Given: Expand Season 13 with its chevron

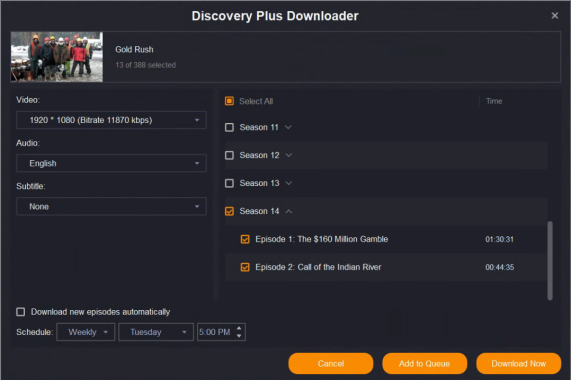Looking at the screenshot, I should coord(289,183).
